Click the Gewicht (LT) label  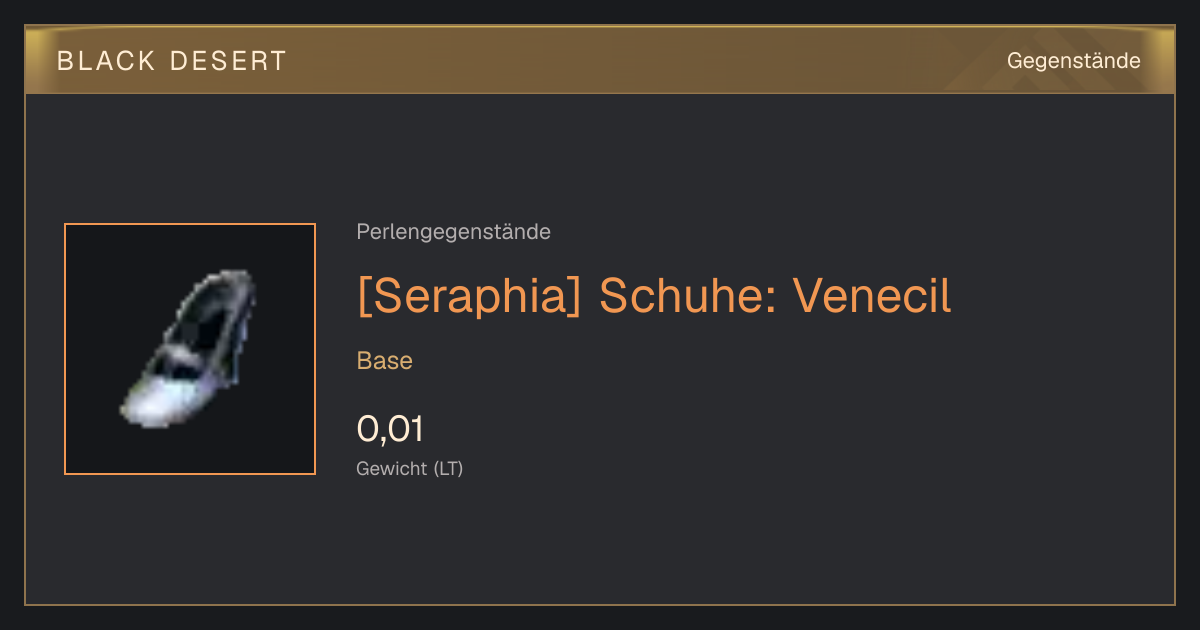coord(410,468)
